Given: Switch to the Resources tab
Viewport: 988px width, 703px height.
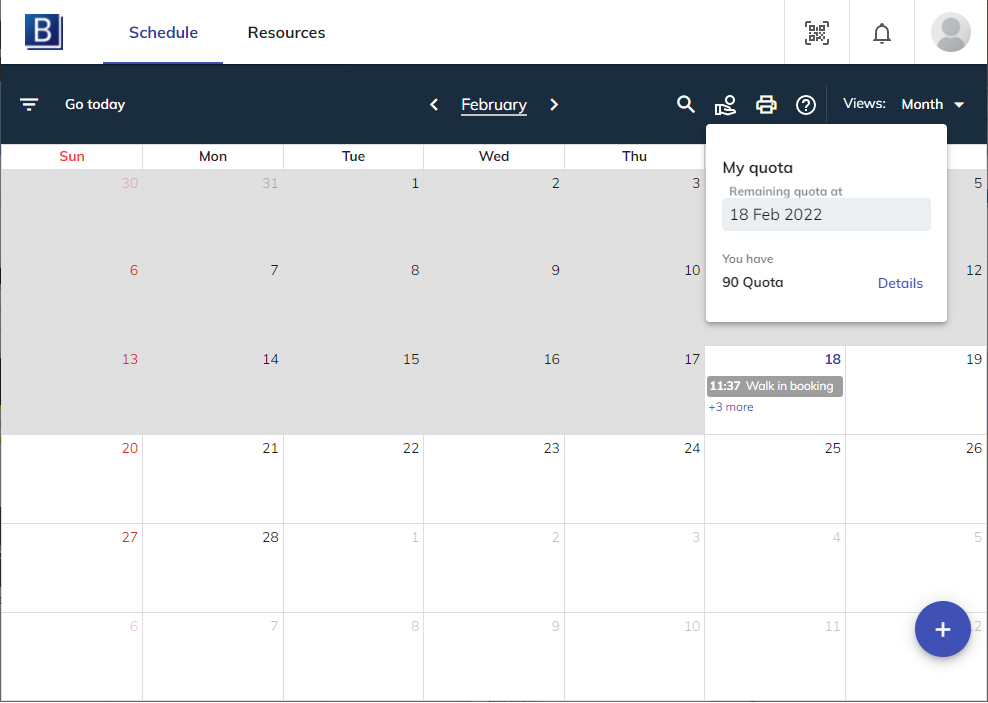Looking at the screenshot, I should (x=286, y=33).
